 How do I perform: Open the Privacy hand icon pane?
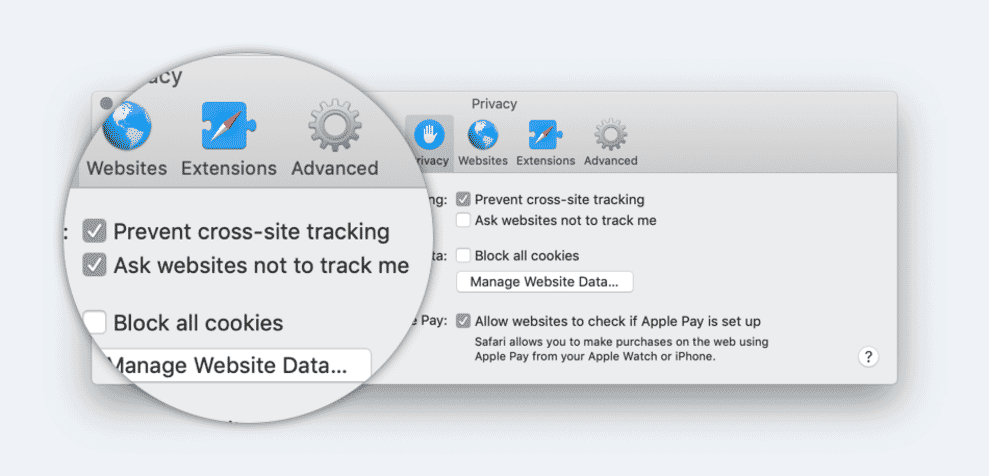click(x=429, y=134)
